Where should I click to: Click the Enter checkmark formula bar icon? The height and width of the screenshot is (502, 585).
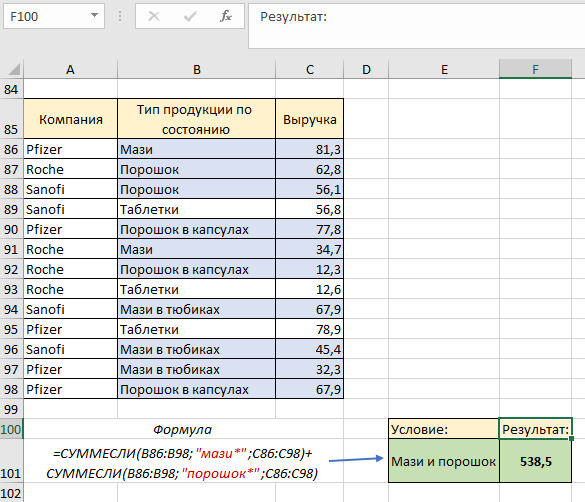point(190,16)
